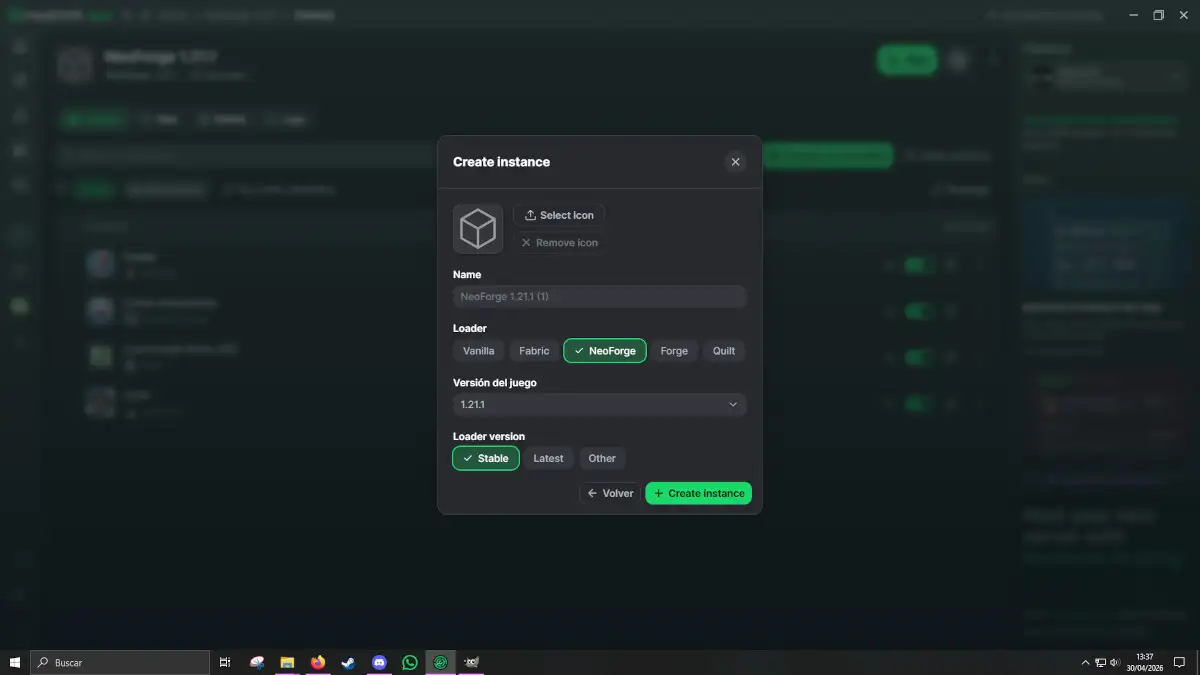Close the Create instance dialog
This screenshot has width=1200, height=675.
pyautogui.click(x=735, y=162)
